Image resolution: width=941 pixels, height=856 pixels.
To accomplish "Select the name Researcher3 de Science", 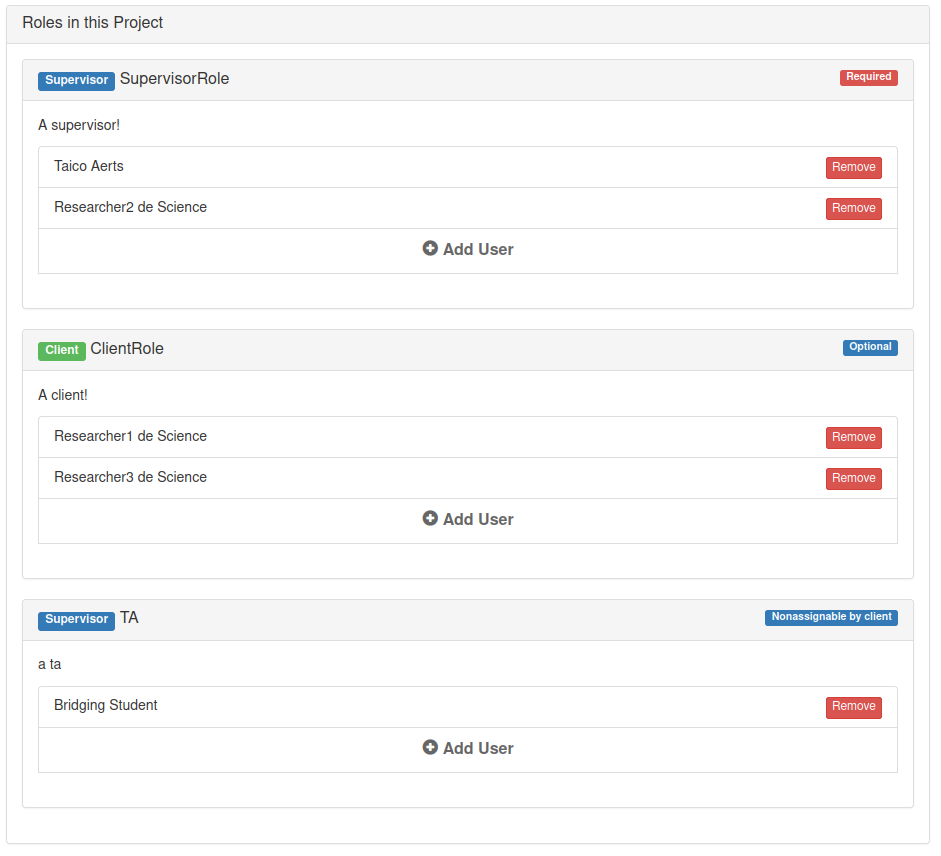I will (130, 477).
